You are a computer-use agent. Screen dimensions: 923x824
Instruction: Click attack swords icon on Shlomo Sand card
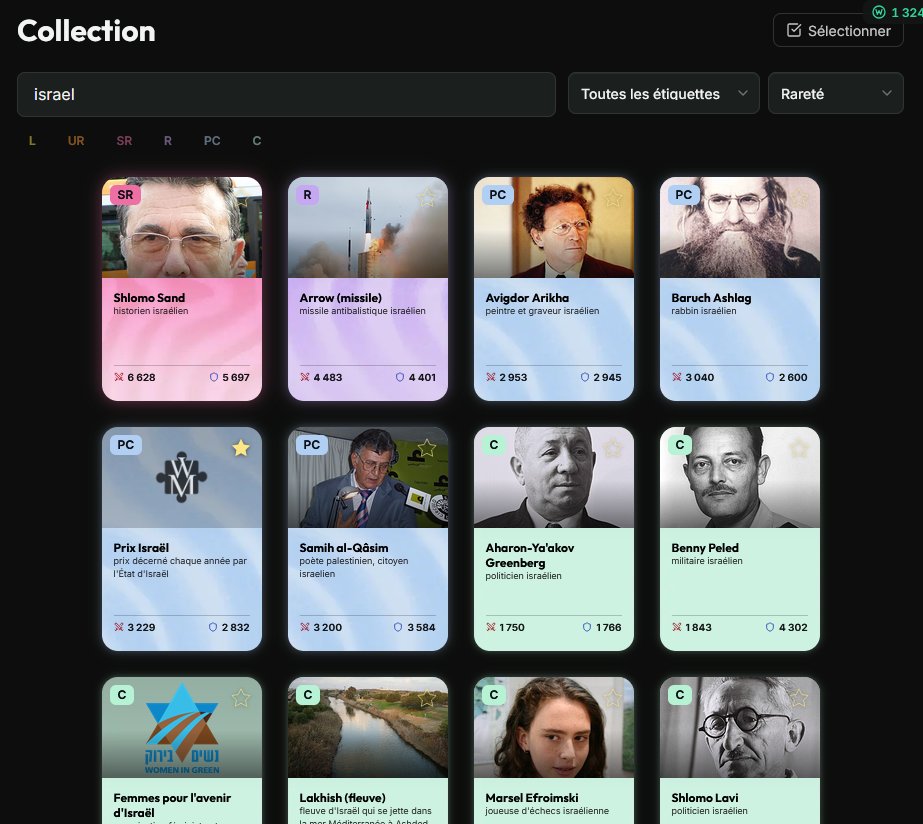click(x=119, y=377)
